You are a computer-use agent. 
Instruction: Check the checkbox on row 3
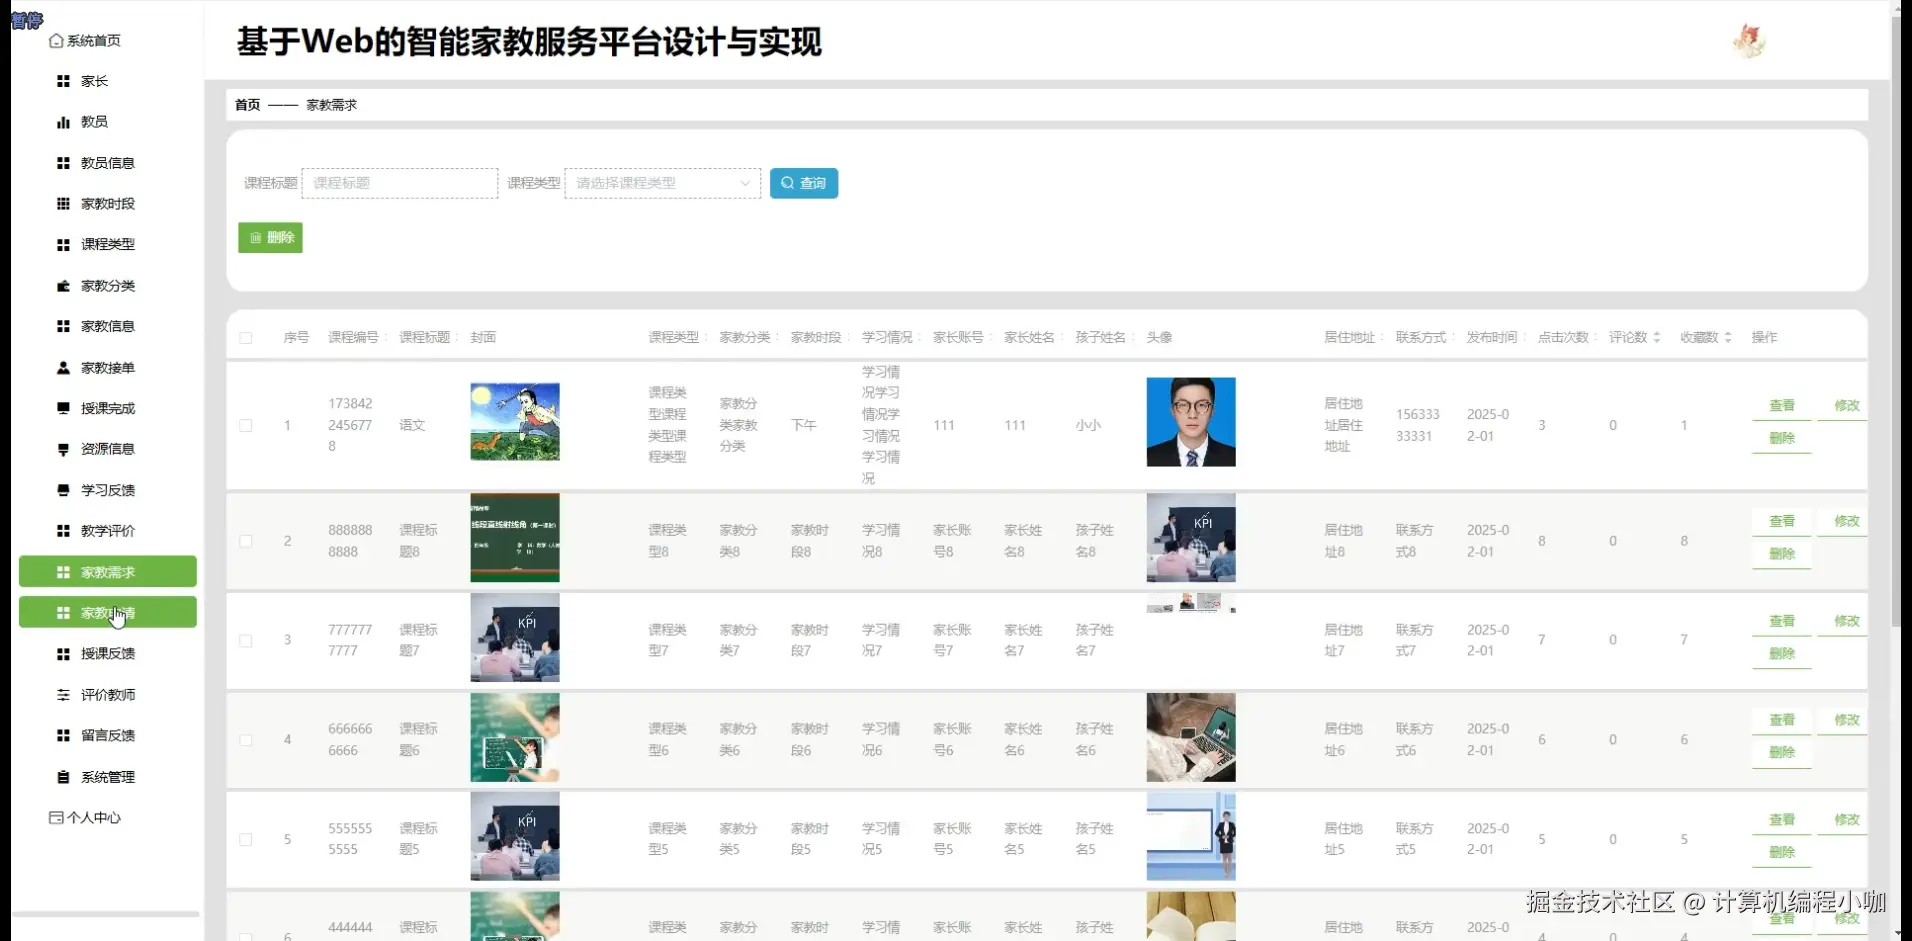coord(246,640)
